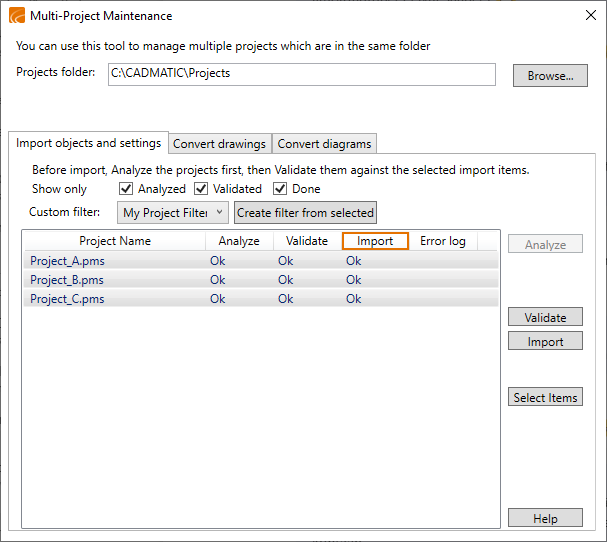Open Select Items dialog
The width and height of the screenshot is (607, 542).
point(545,397)
